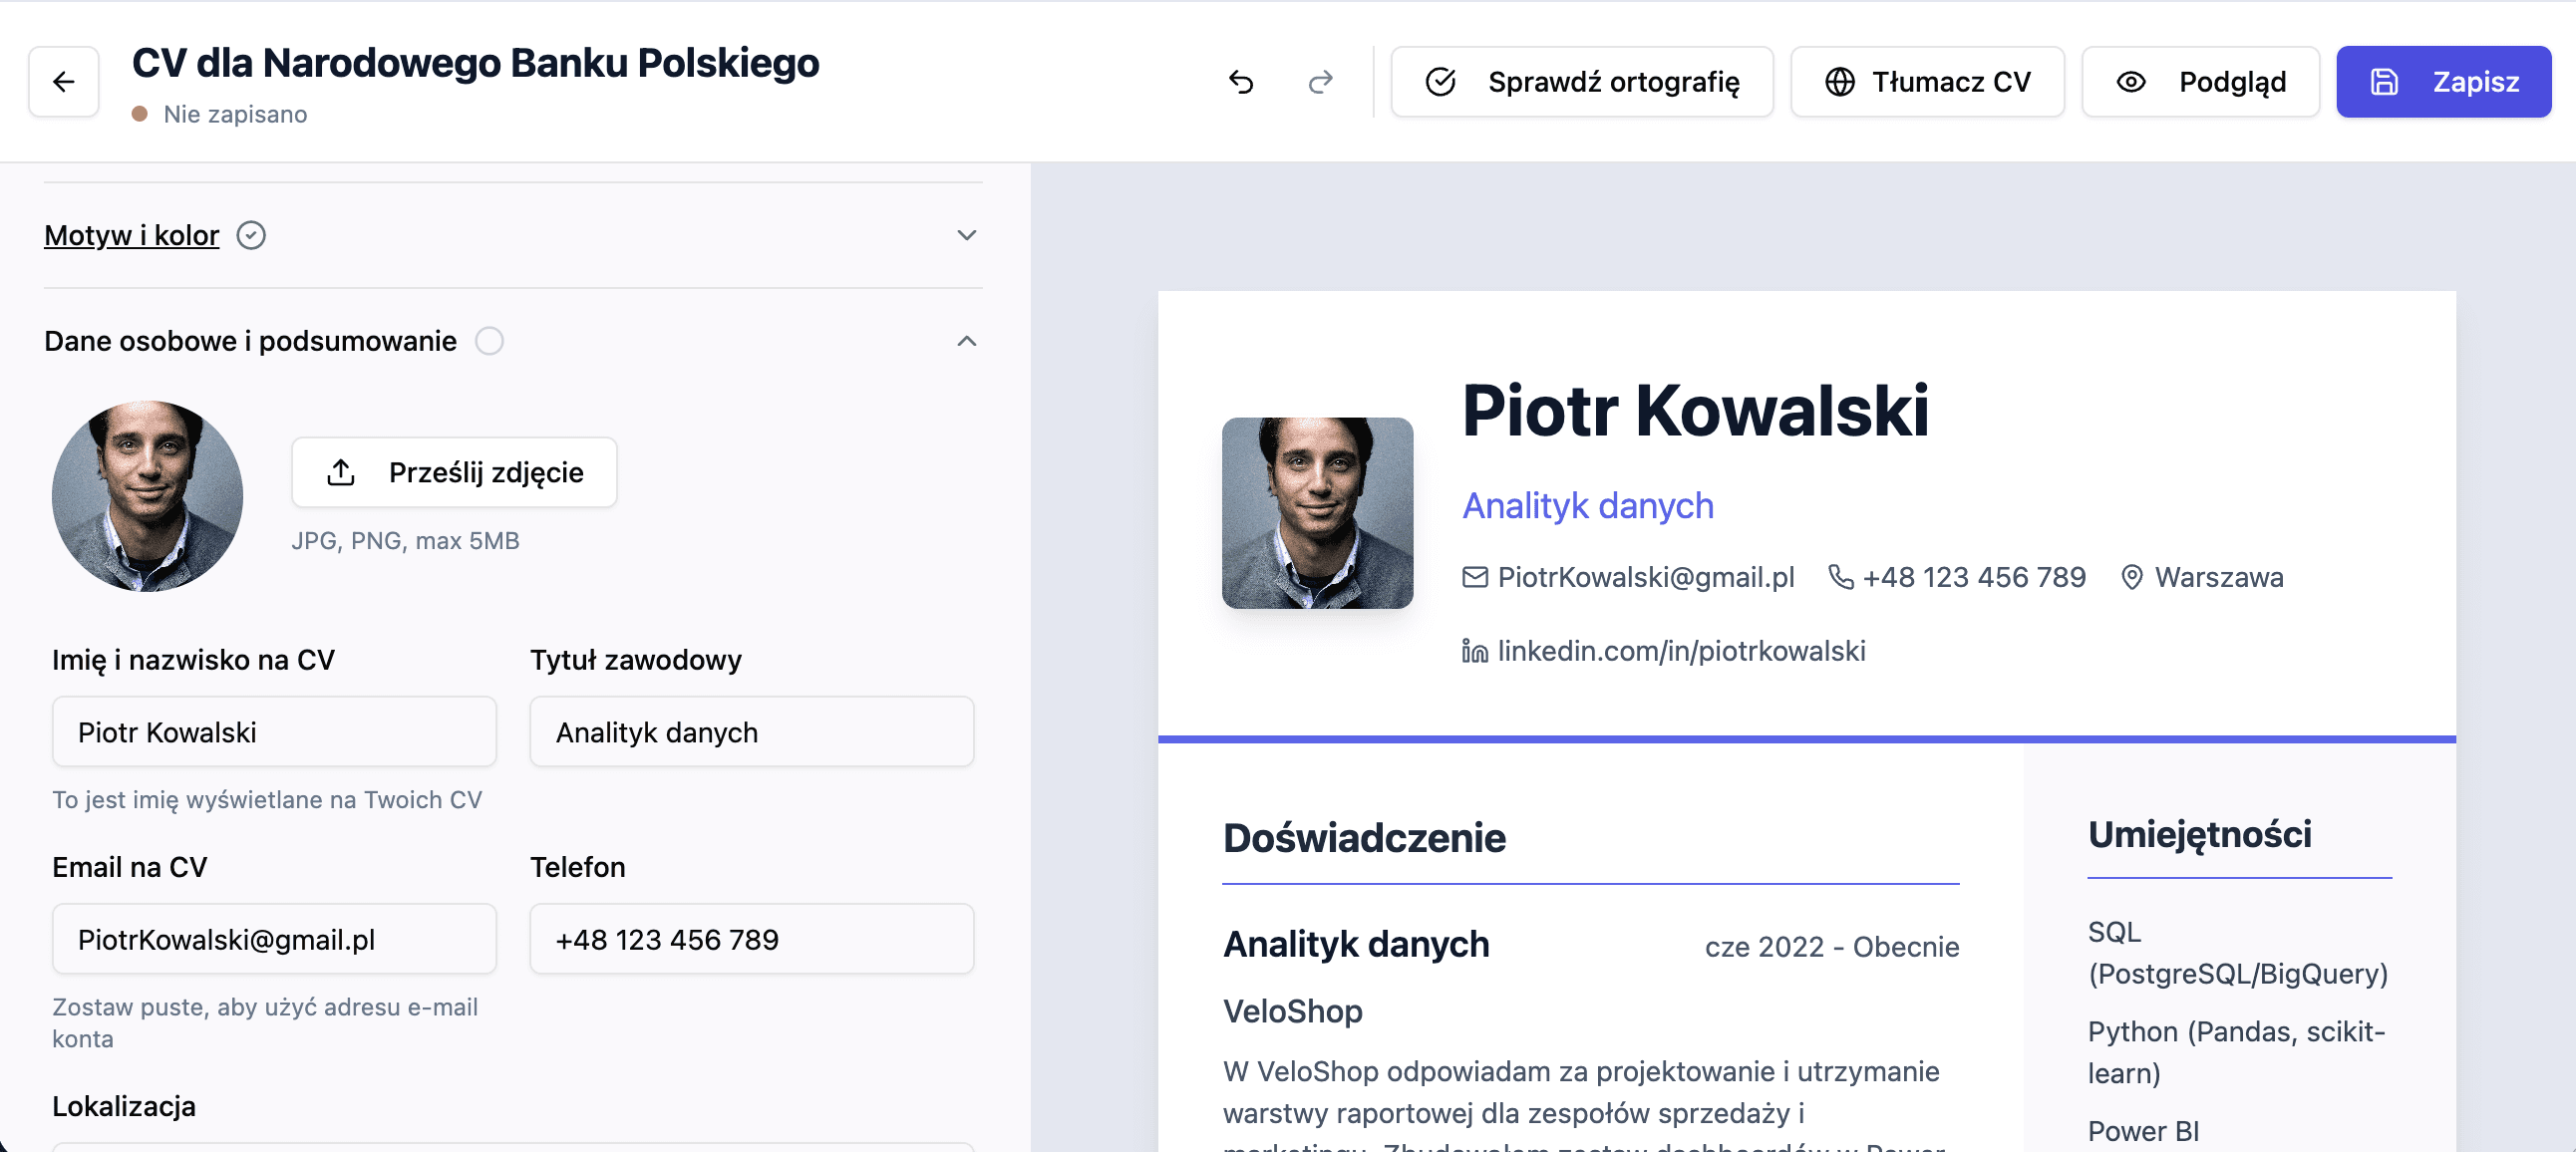This screenshot has height=1152, width=2576.
Task: Click the redo arrow icon
Action: click(1321, 82)
